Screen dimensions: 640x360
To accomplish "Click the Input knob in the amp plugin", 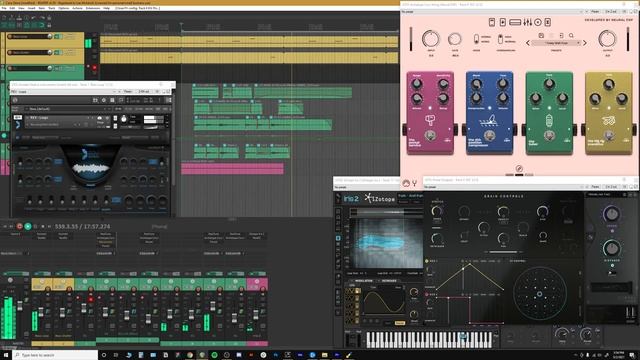I will (x=431, y=39).
